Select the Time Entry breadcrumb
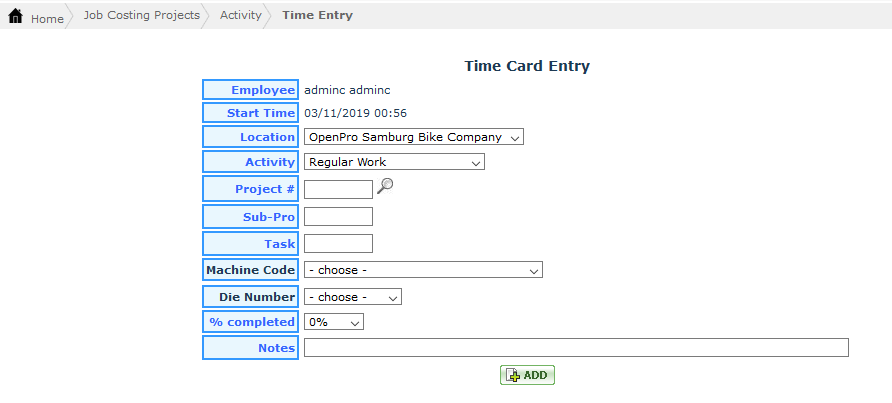892x403 pixels. (x=317, y=16)
